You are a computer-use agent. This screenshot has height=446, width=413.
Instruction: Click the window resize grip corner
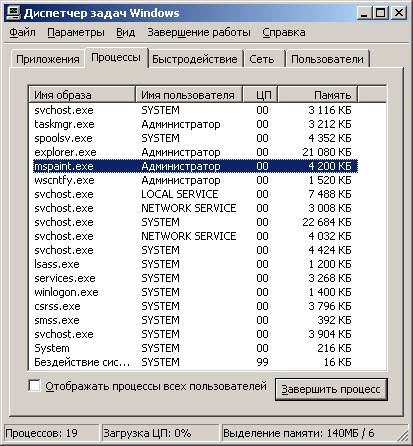click(x=404, y=436)
